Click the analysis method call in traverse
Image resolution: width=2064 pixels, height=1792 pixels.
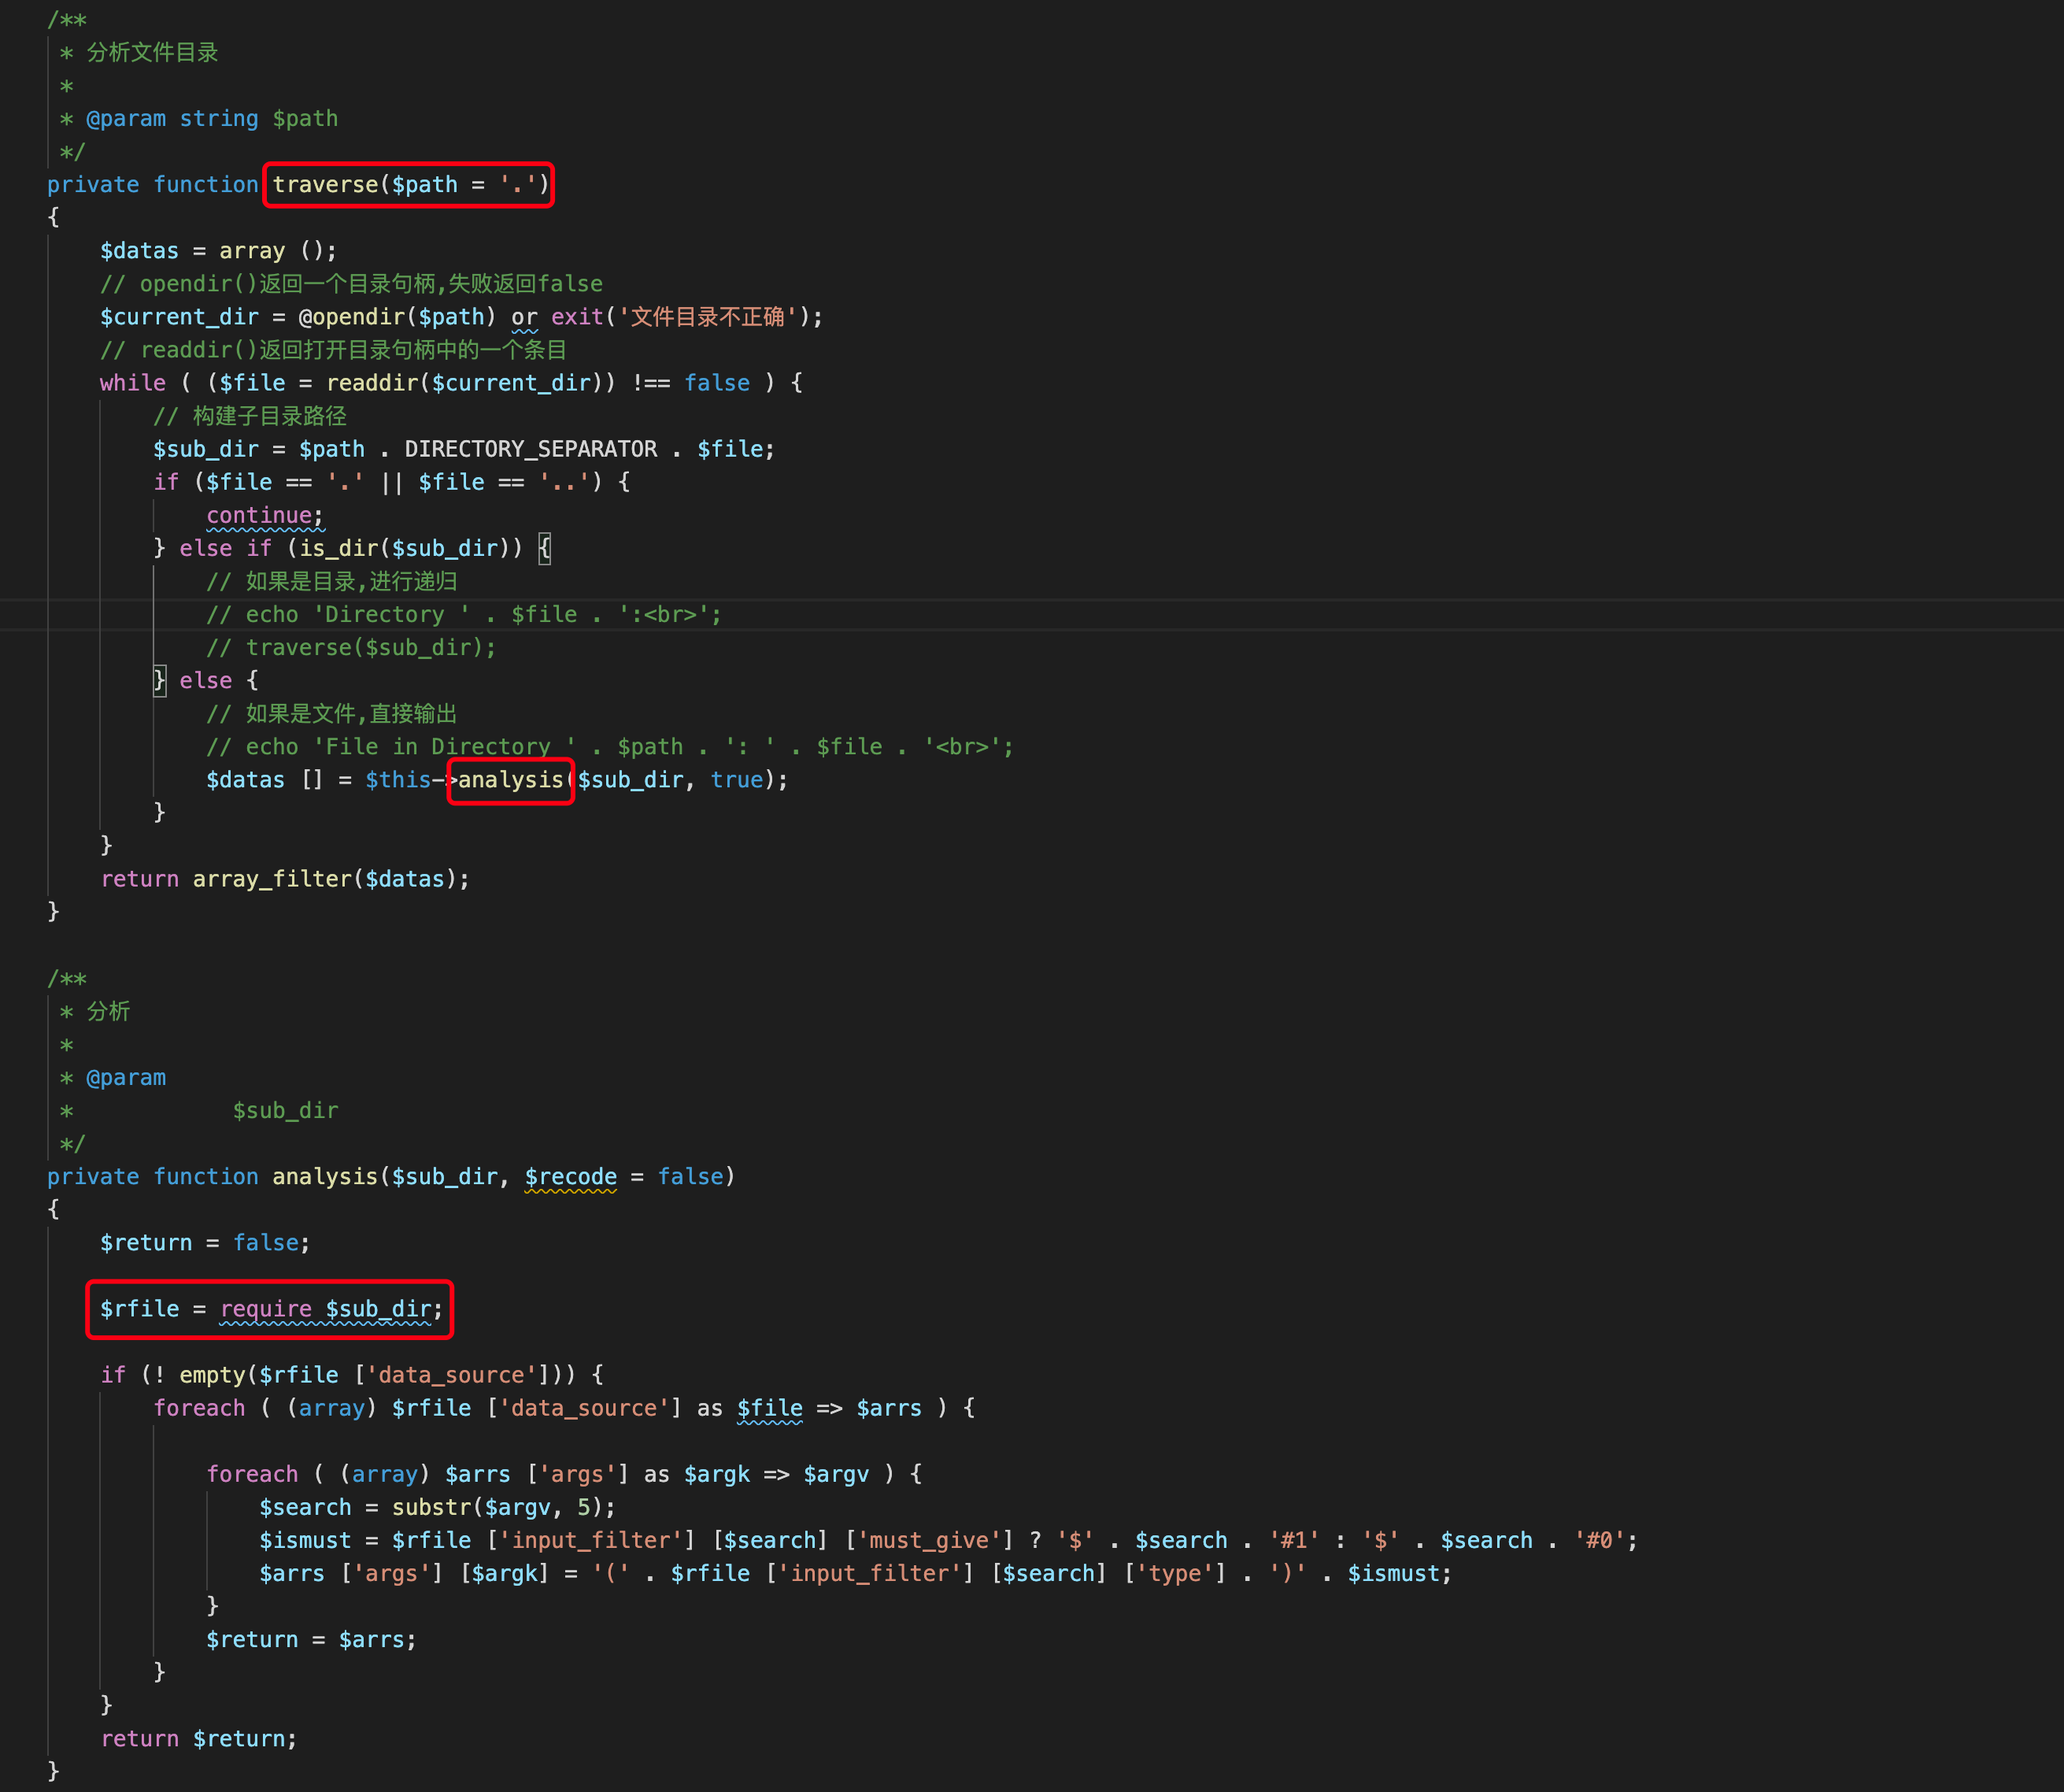click(510, 780)
